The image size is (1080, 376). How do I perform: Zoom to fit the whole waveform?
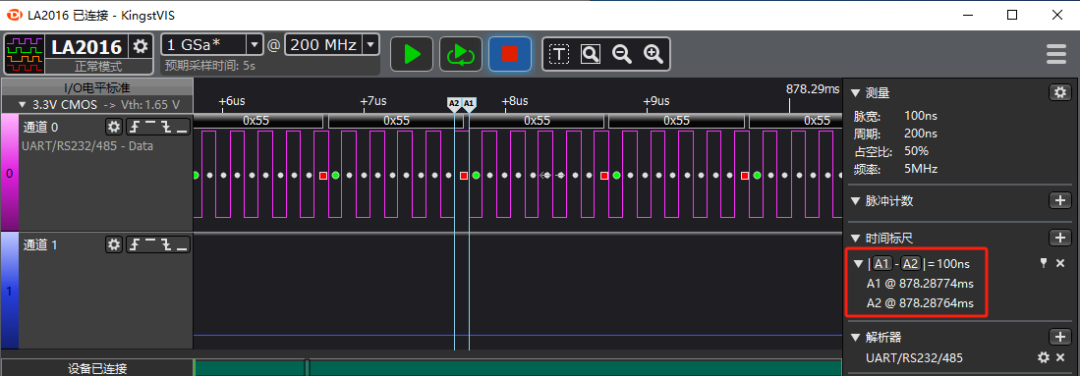click(x=590, y=54)
